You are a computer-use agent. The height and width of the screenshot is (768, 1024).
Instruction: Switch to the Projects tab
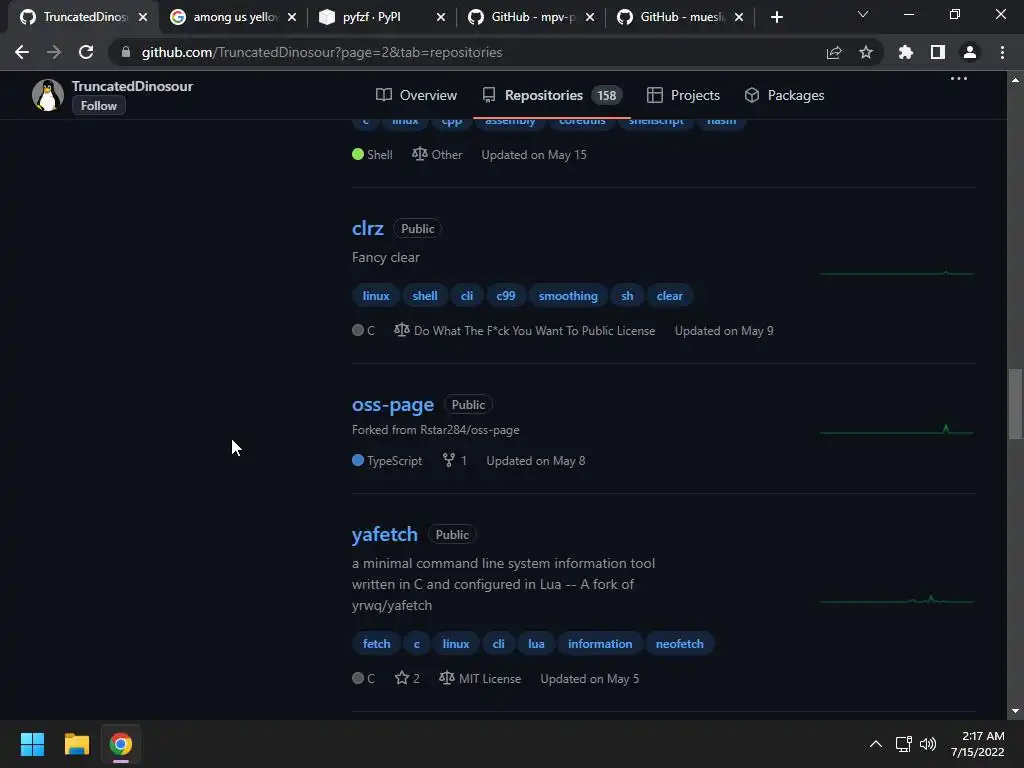coord(683,95)
